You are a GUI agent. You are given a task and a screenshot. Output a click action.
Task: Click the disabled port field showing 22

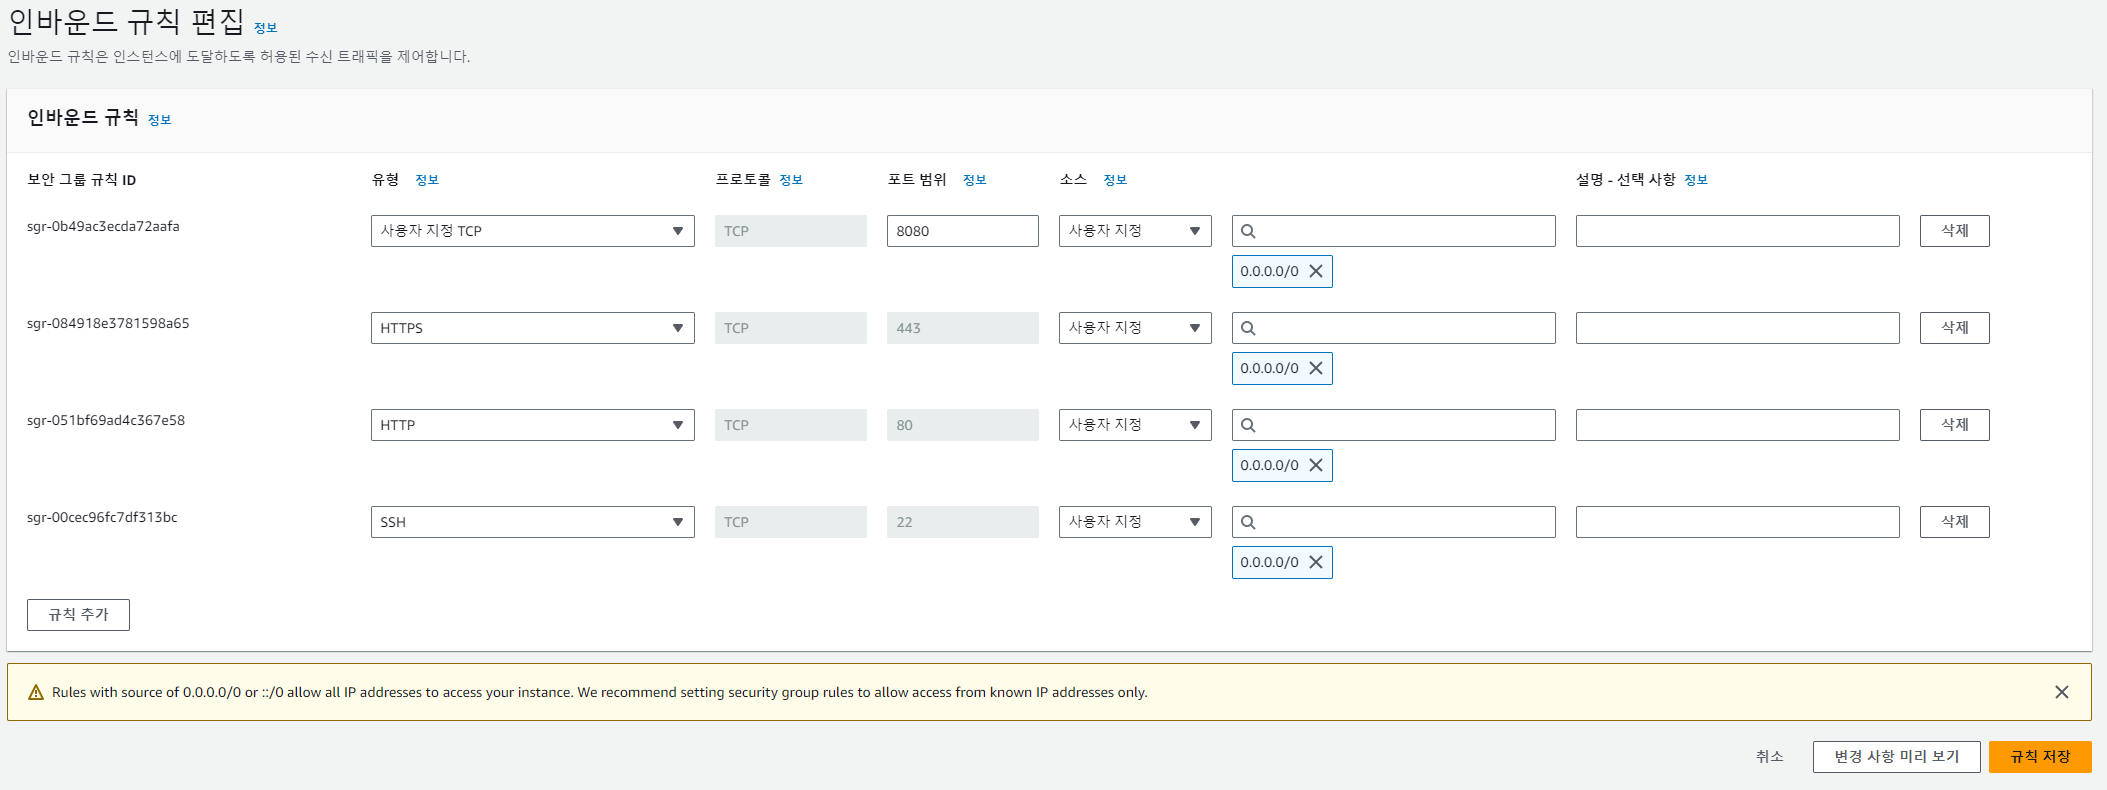click(962, 522)
